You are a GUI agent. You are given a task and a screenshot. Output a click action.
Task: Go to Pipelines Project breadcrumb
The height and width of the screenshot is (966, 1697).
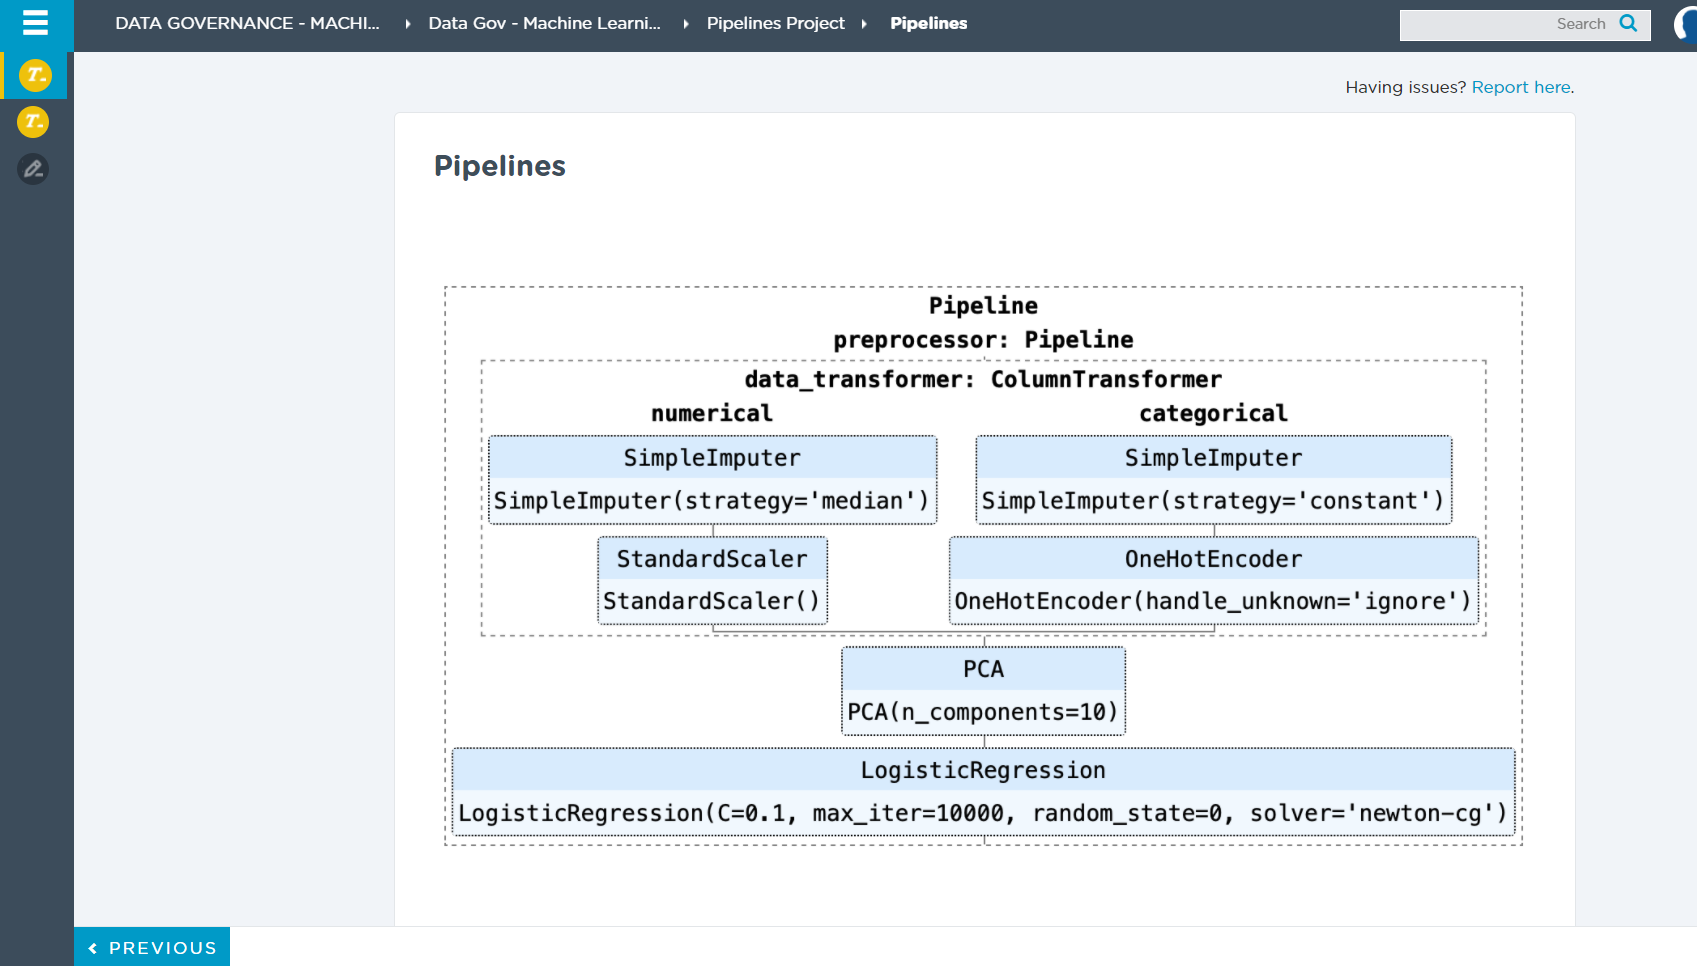pyautogui.click(x=775, y=23)
